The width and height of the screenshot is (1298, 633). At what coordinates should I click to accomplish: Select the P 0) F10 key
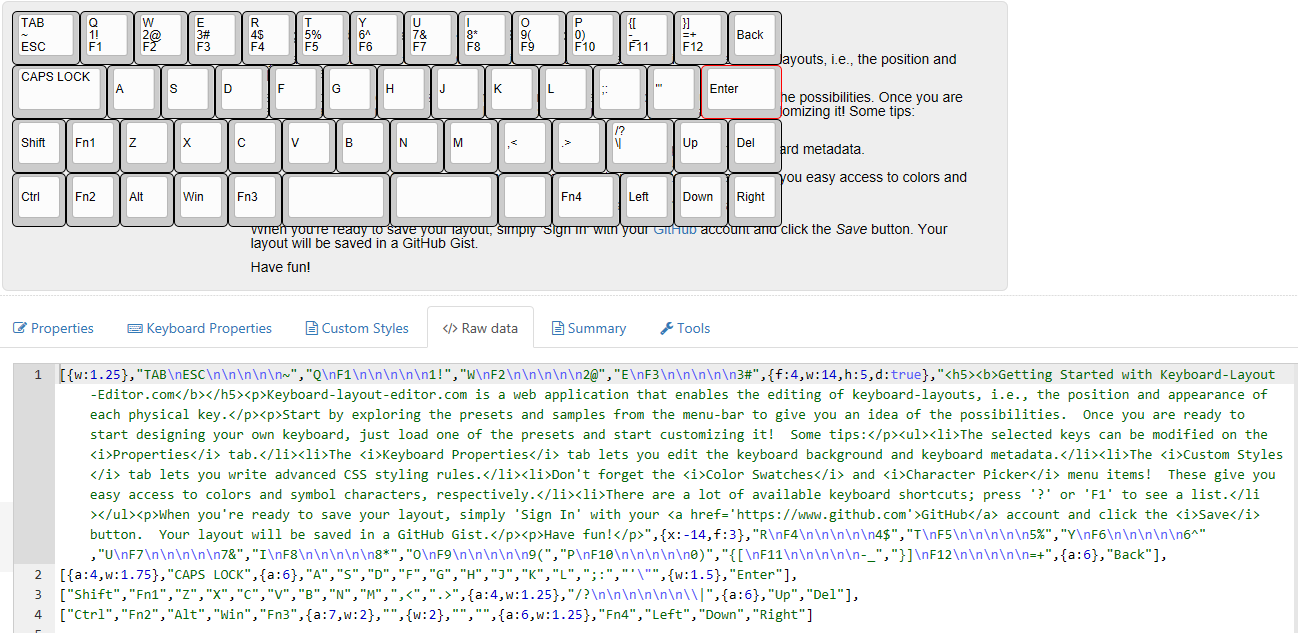[x=593, y=38]
